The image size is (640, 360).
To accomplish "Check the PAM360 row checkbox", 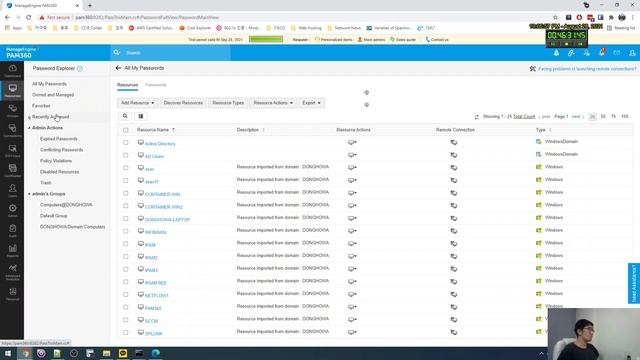I will tap(126, 307).
